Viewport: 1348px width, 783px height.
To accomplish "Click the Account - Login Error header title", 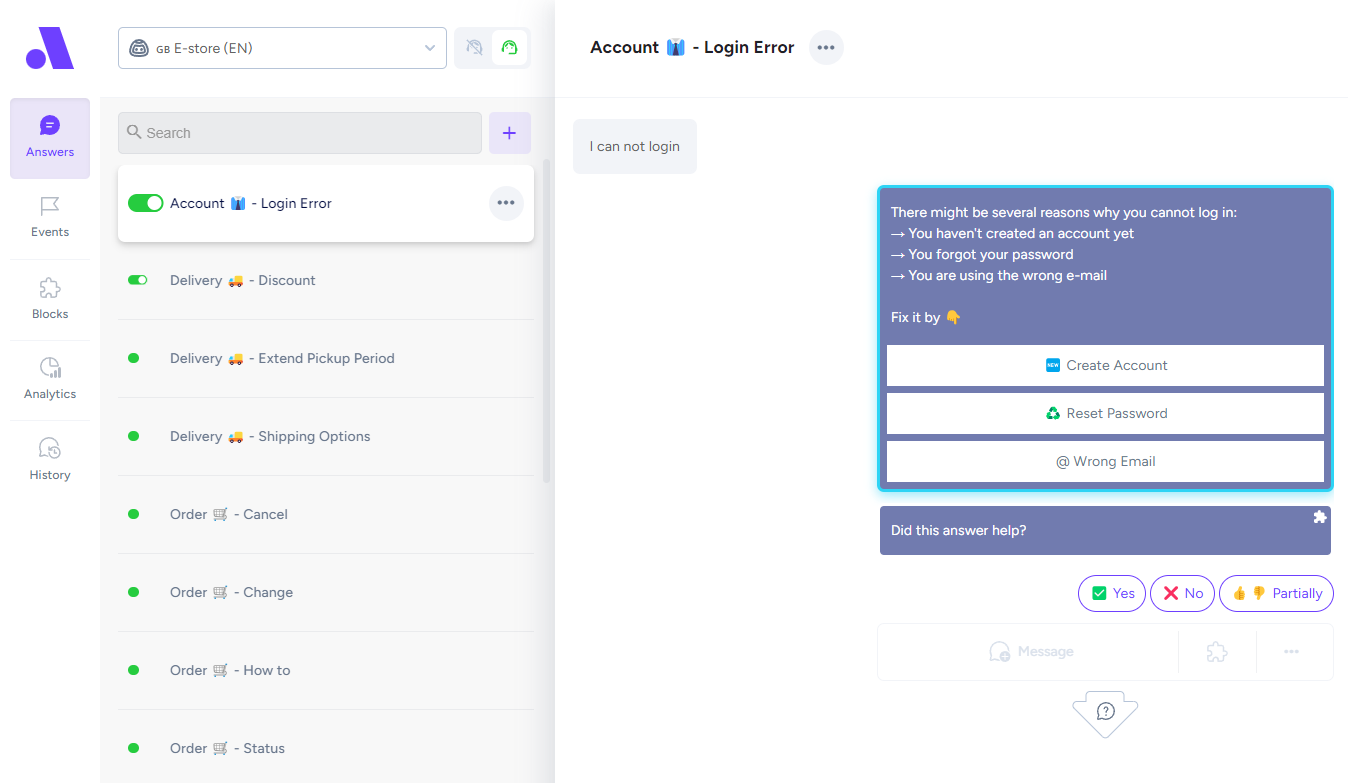I will pos(692,47).
